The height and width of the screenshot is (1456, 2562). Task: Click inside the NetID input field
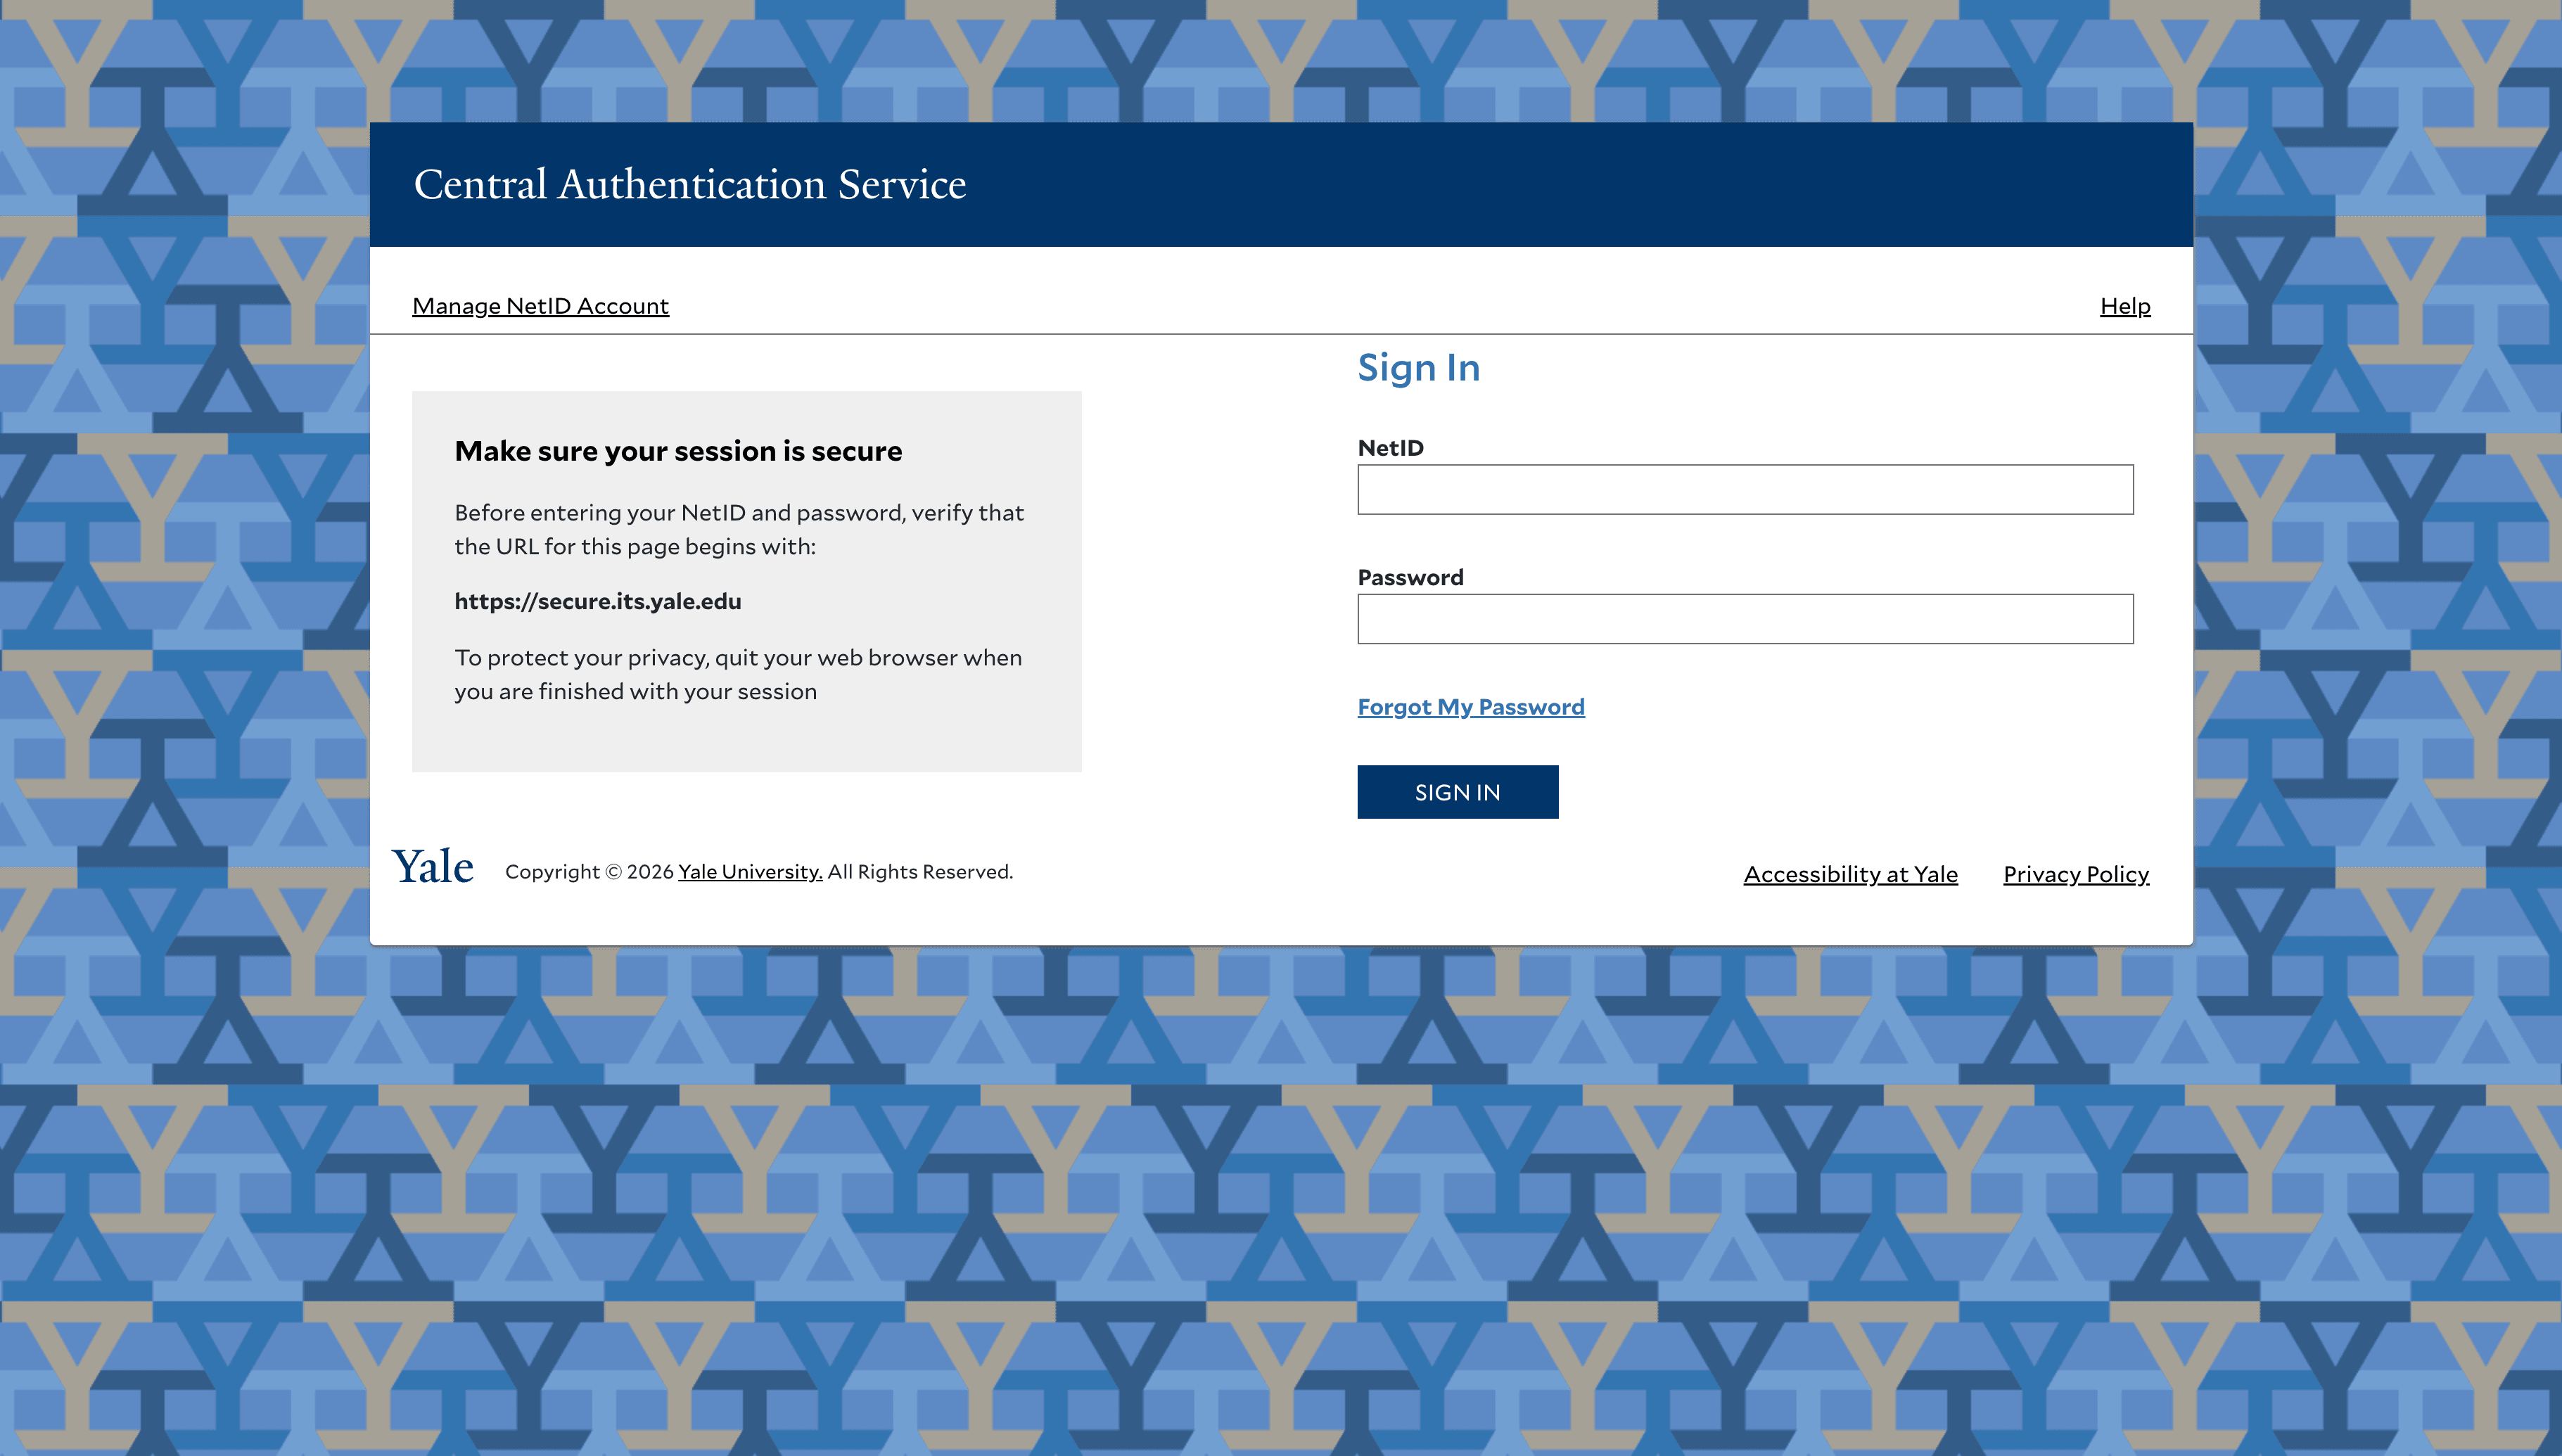[1744, 490]
